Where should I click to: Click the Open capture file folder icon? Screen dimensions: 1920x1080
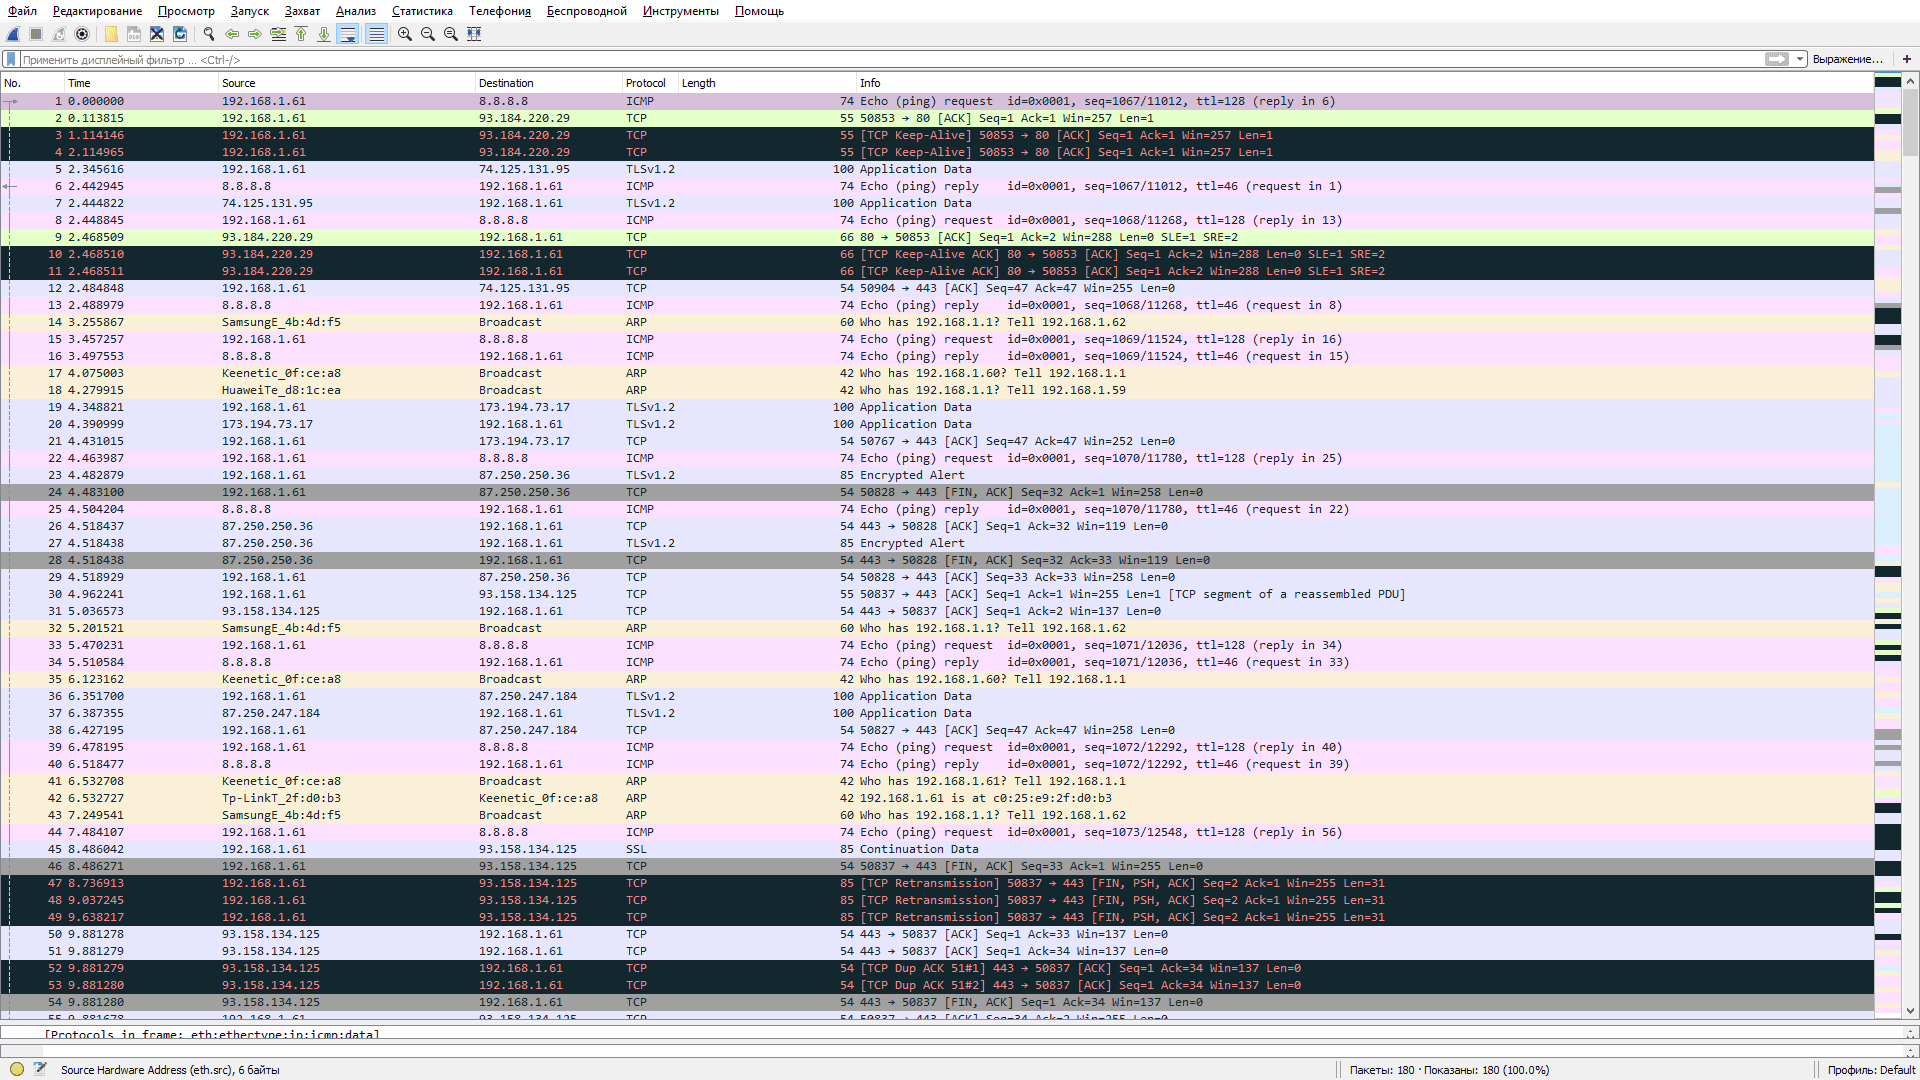tap(111, 34)
